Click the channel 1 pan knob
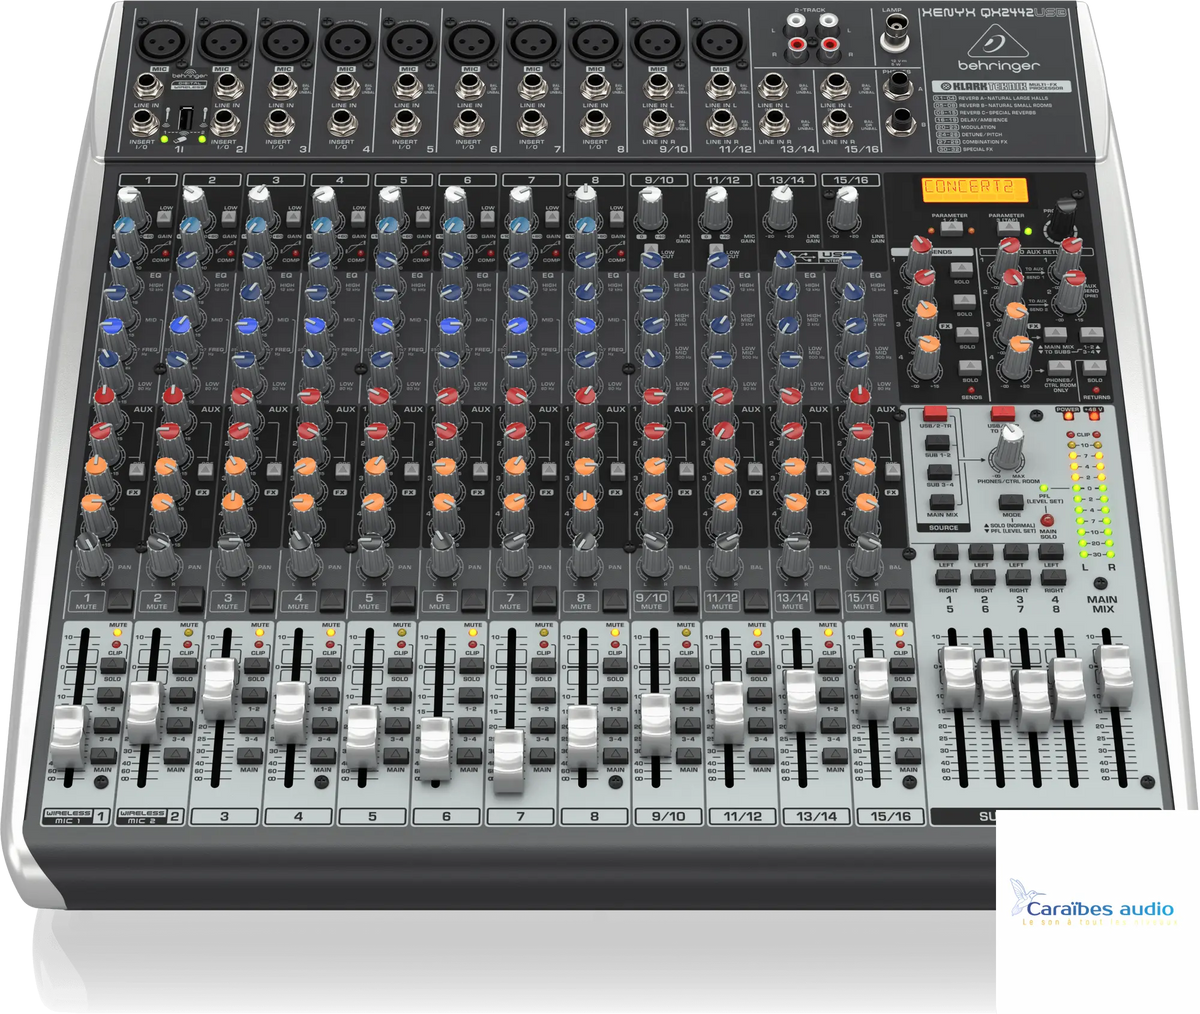Screen dimensions: 1200x1014 pyautogui.click(x=92, y=557)
